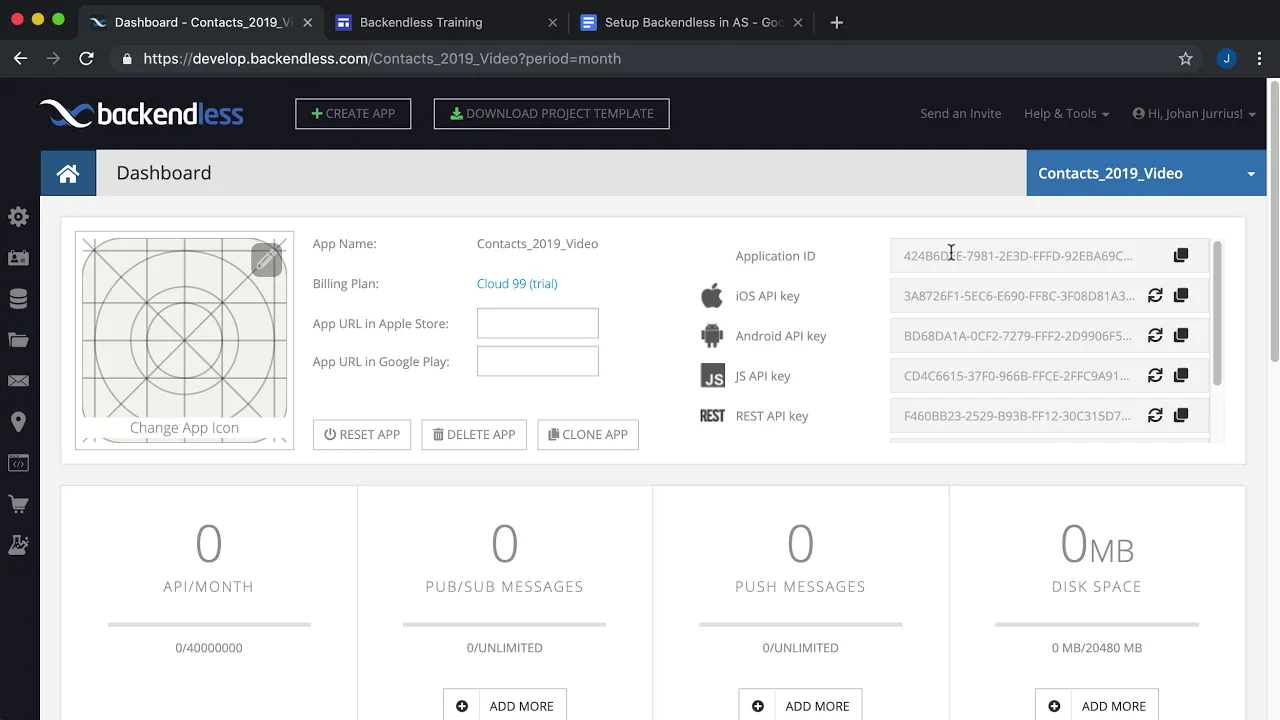Click the Application ID value field

point(1049,256)
